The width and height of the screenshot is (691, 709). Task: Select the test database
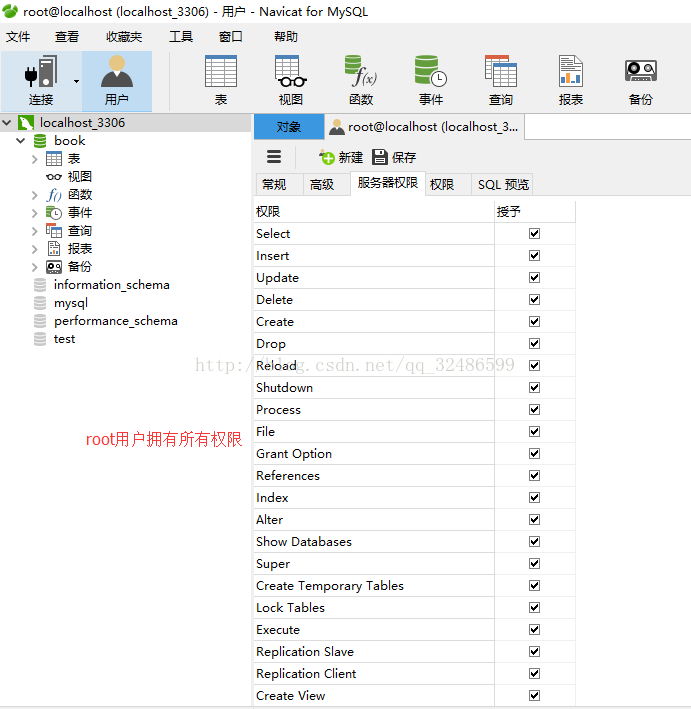pyautogui.click(x=64, y=339)
